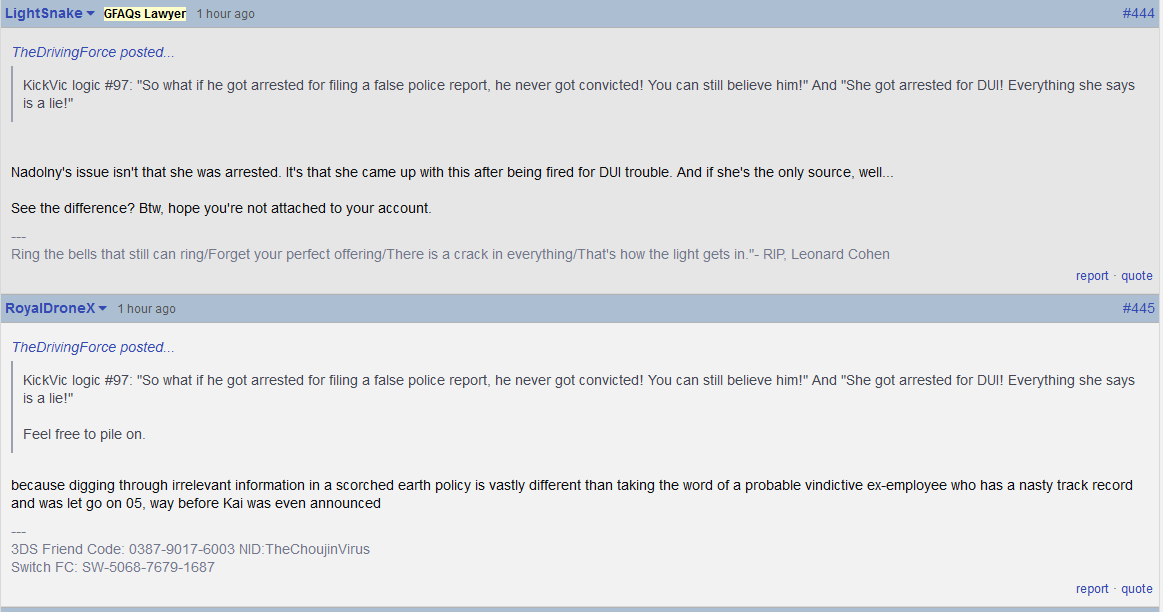The height and width of the screenshot is (612, 1163).
Task: Quote LightSnake's post #444
Action: [1136, 276]
